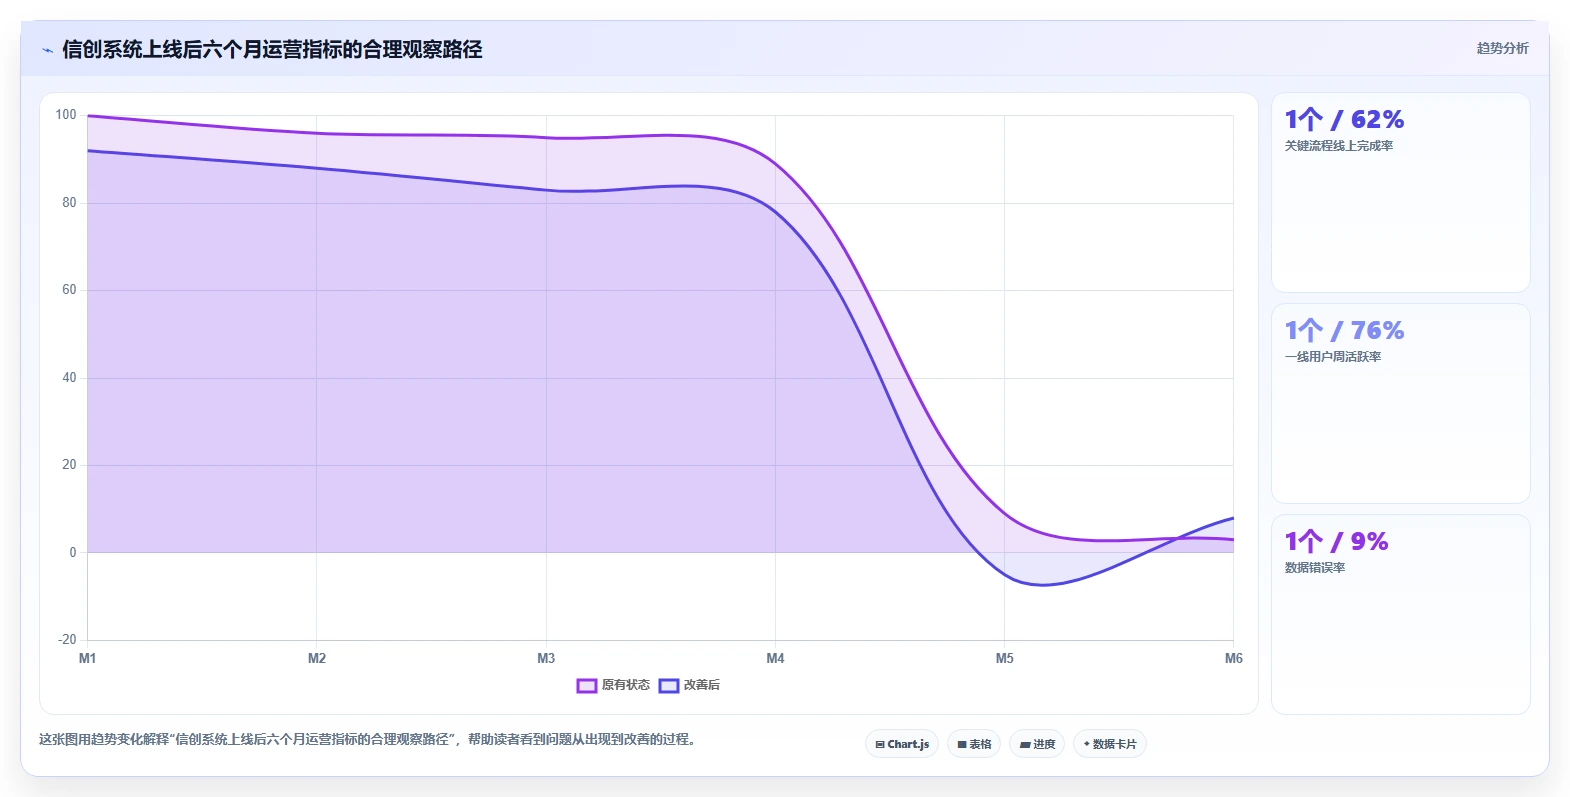Click the 60 y-axis value
The height and width of the screenshot is (797, 1570).
(x=69, y=290)
